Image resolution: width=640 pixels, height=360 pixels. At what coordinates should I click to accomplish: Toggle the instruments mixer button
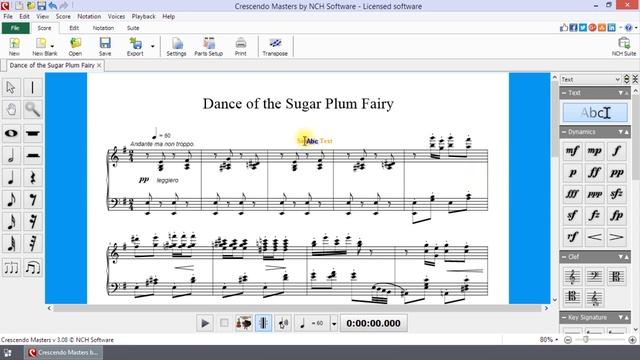[244, 323]
